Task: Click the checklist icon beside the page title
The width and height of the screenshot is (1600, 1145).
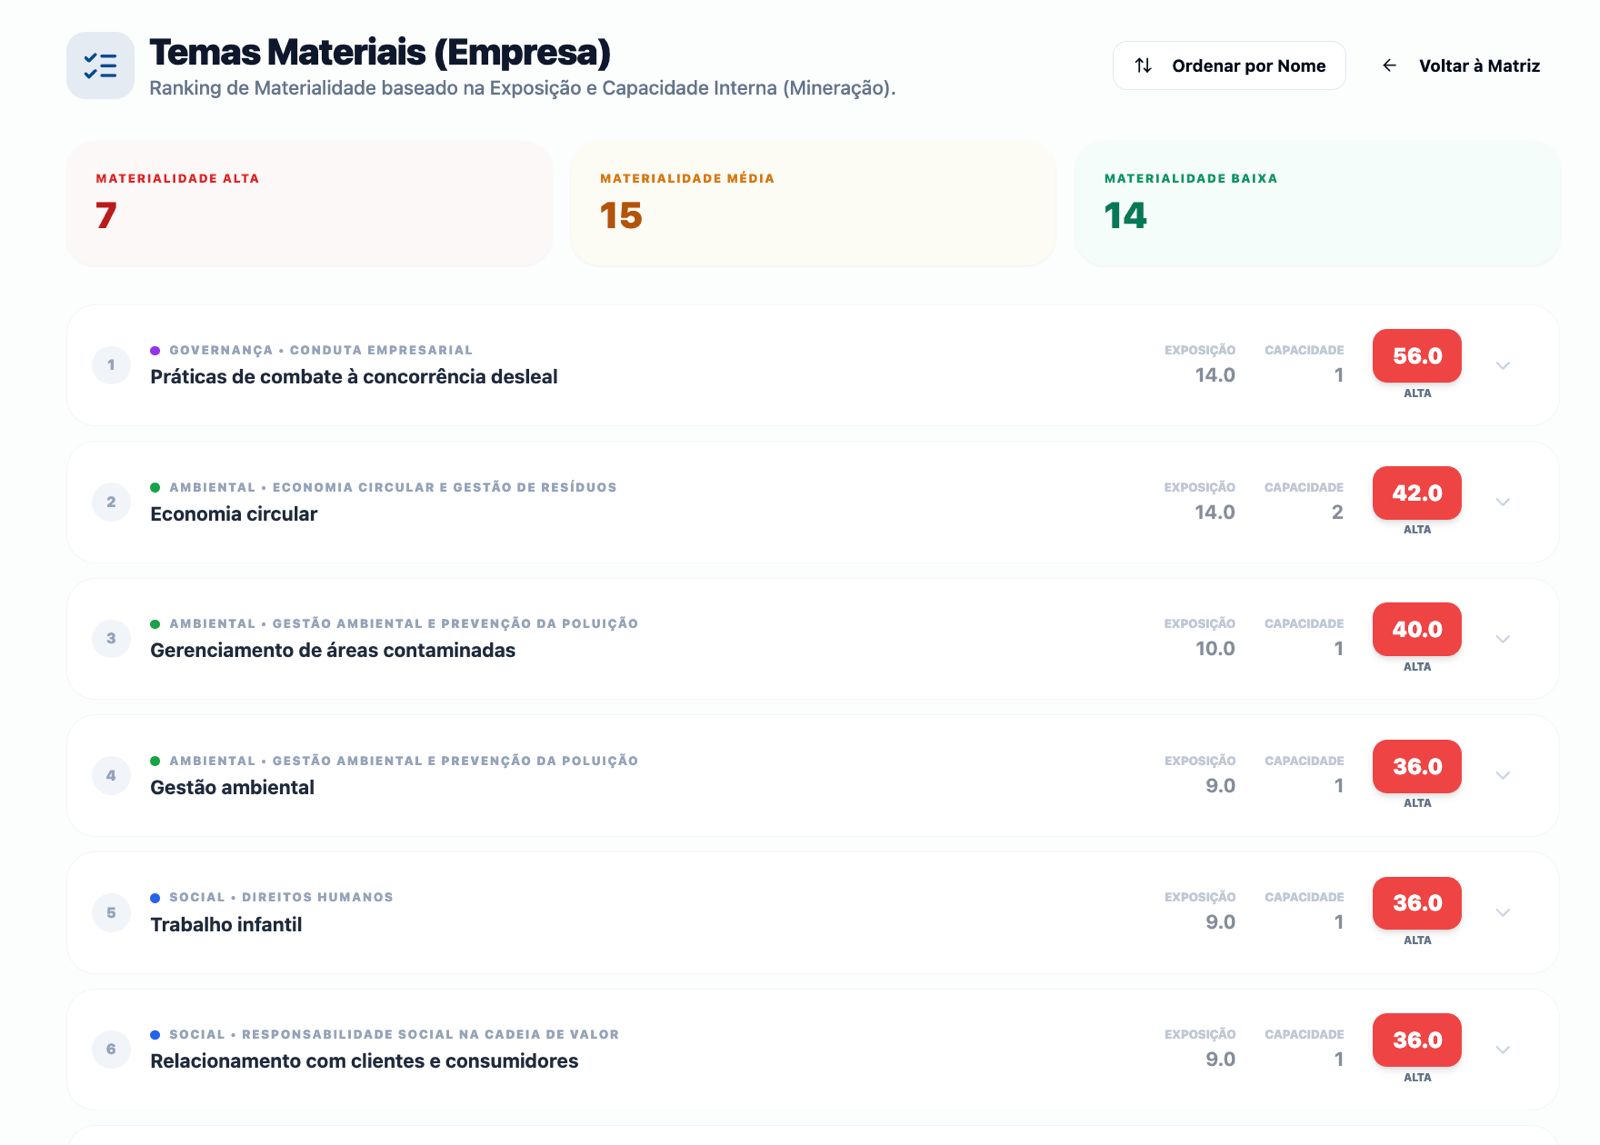Action: coord(100,66)
